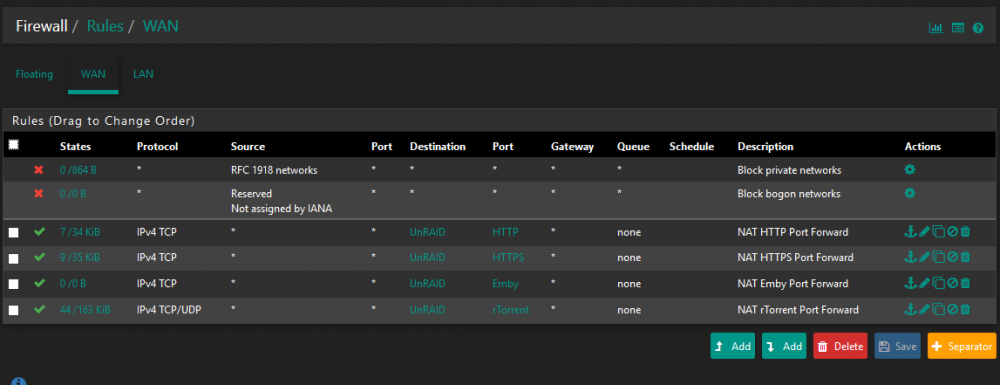The height and width of the screenshot is (385, 1000).
Task: Disable the NAT Emby Port Forward rule
Action: coord(952,283)
